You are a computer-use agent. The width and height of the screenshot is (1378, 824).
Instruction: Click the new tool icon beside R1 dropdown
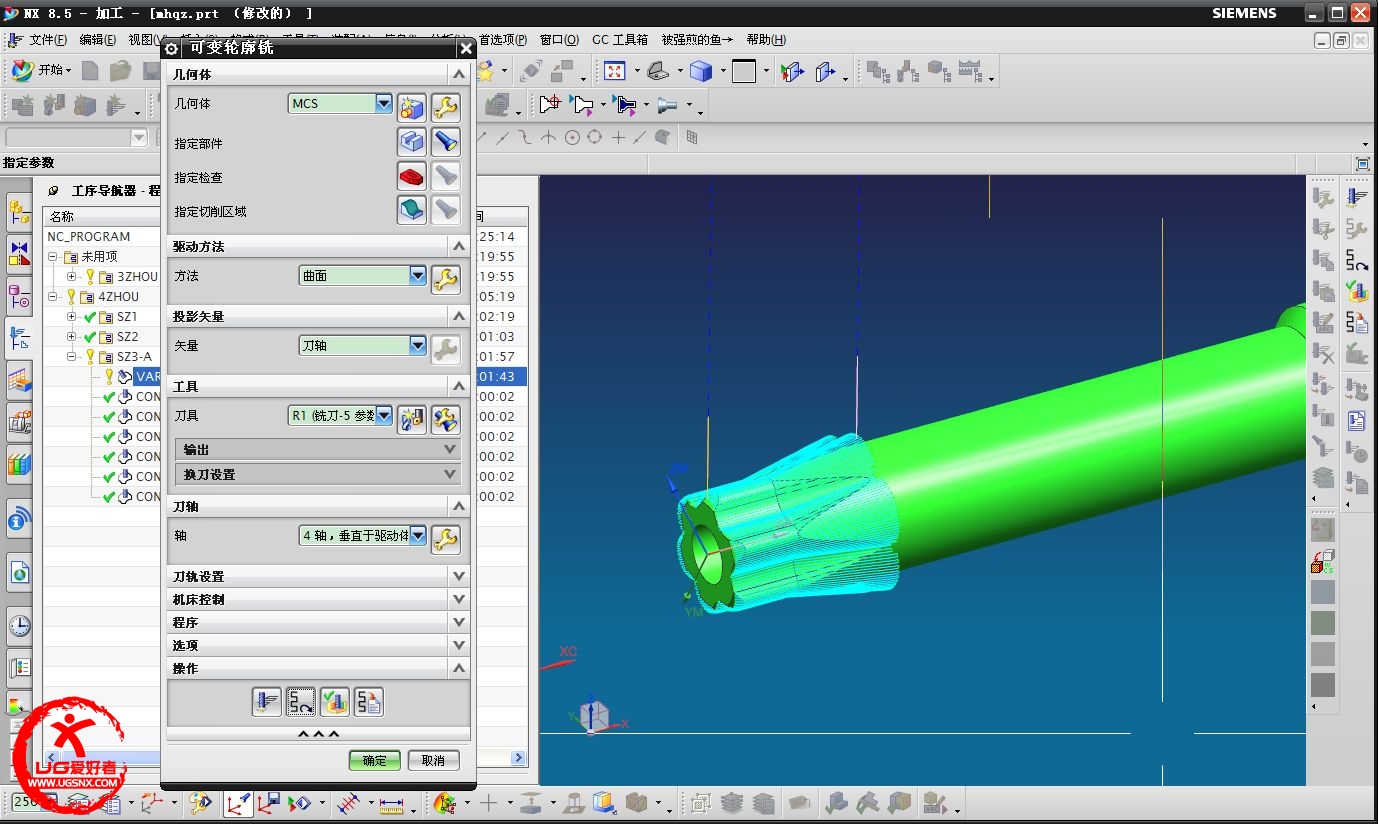(x=411, y=419)
